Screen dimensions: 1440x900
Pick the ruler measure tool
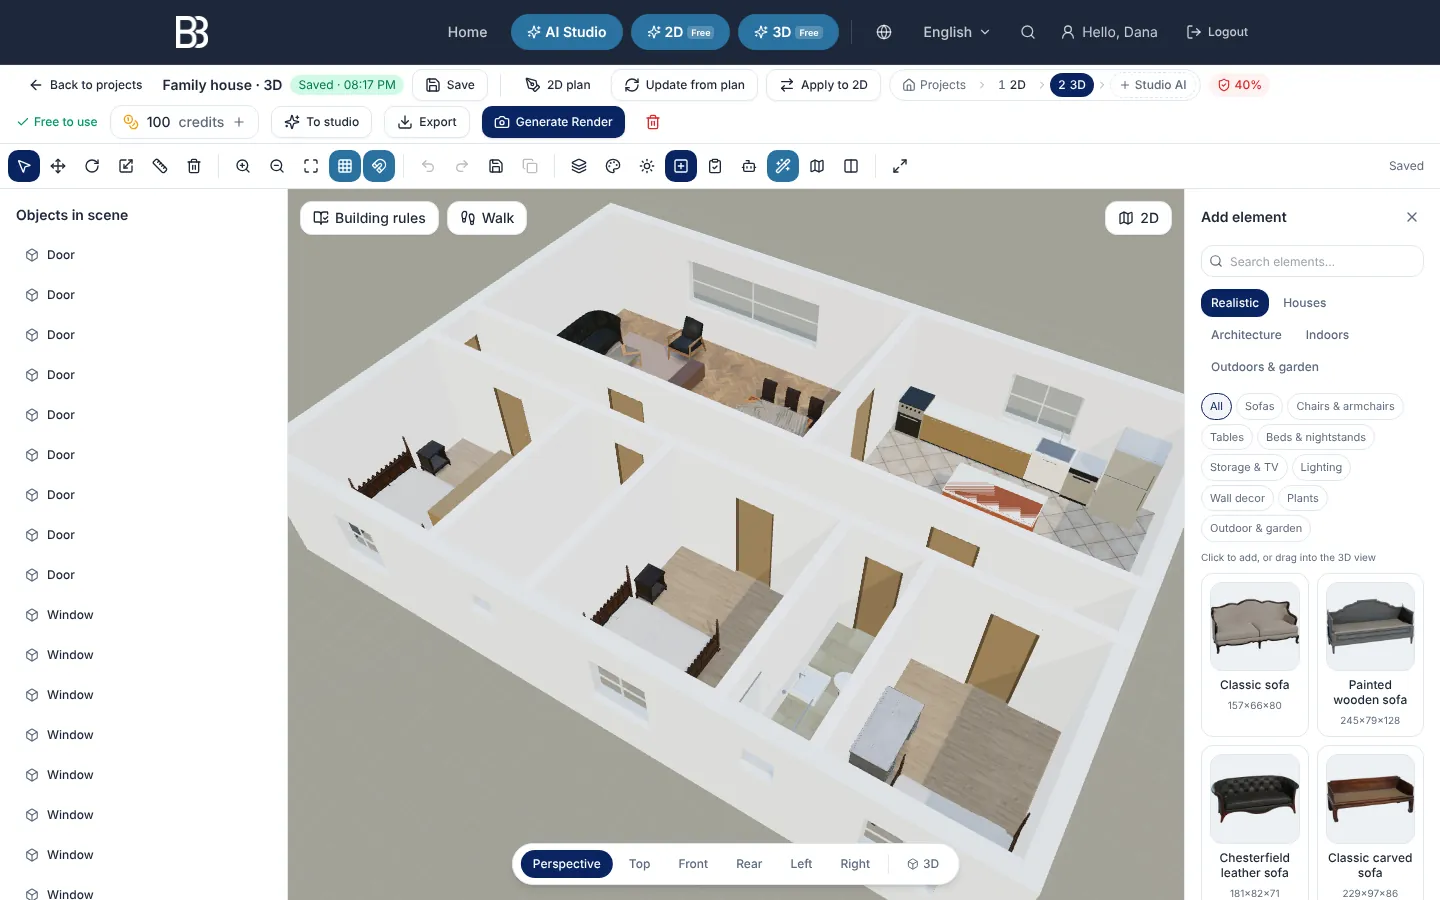pyautogui.click(x=160, y=166)
